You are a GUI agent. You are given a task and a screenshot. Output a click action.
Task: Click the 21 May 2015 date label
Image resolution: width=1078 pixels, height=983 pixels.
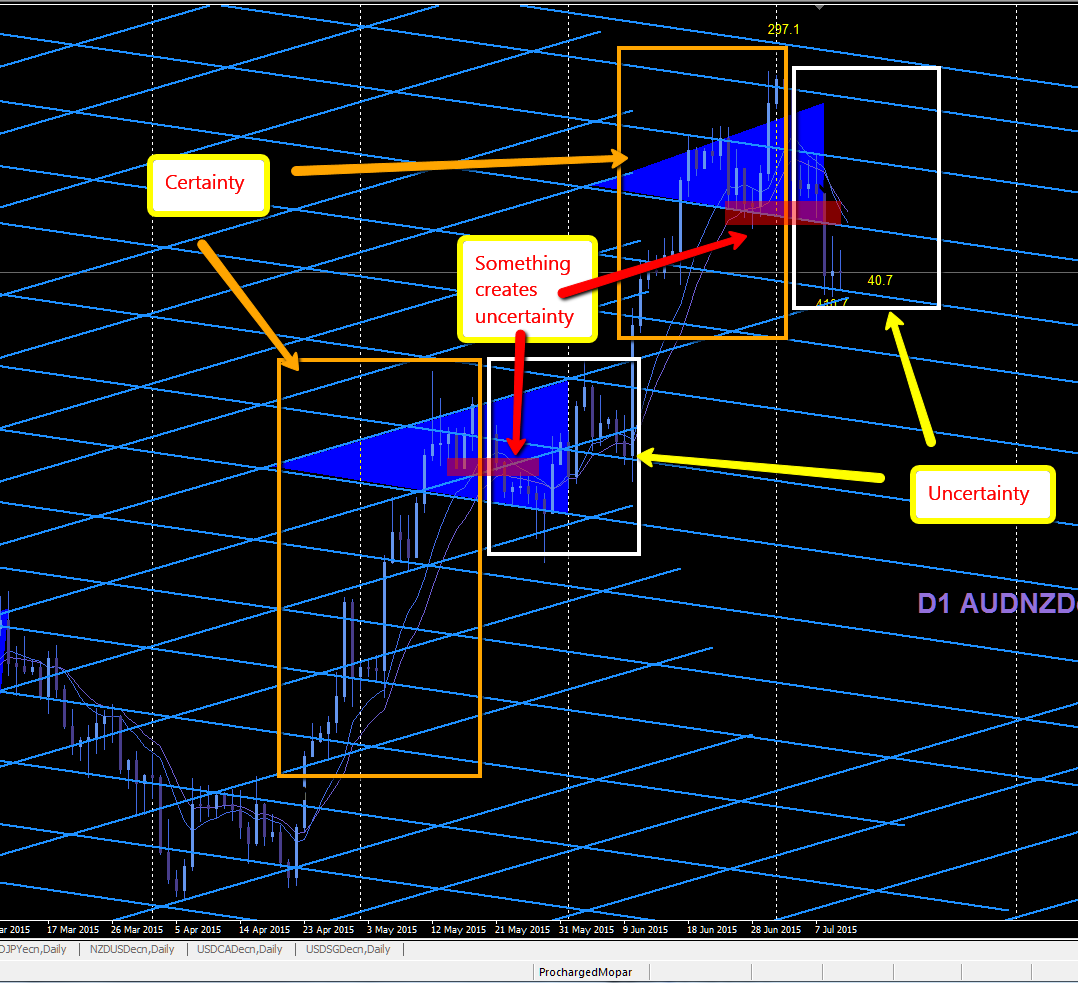click(522, 929)
